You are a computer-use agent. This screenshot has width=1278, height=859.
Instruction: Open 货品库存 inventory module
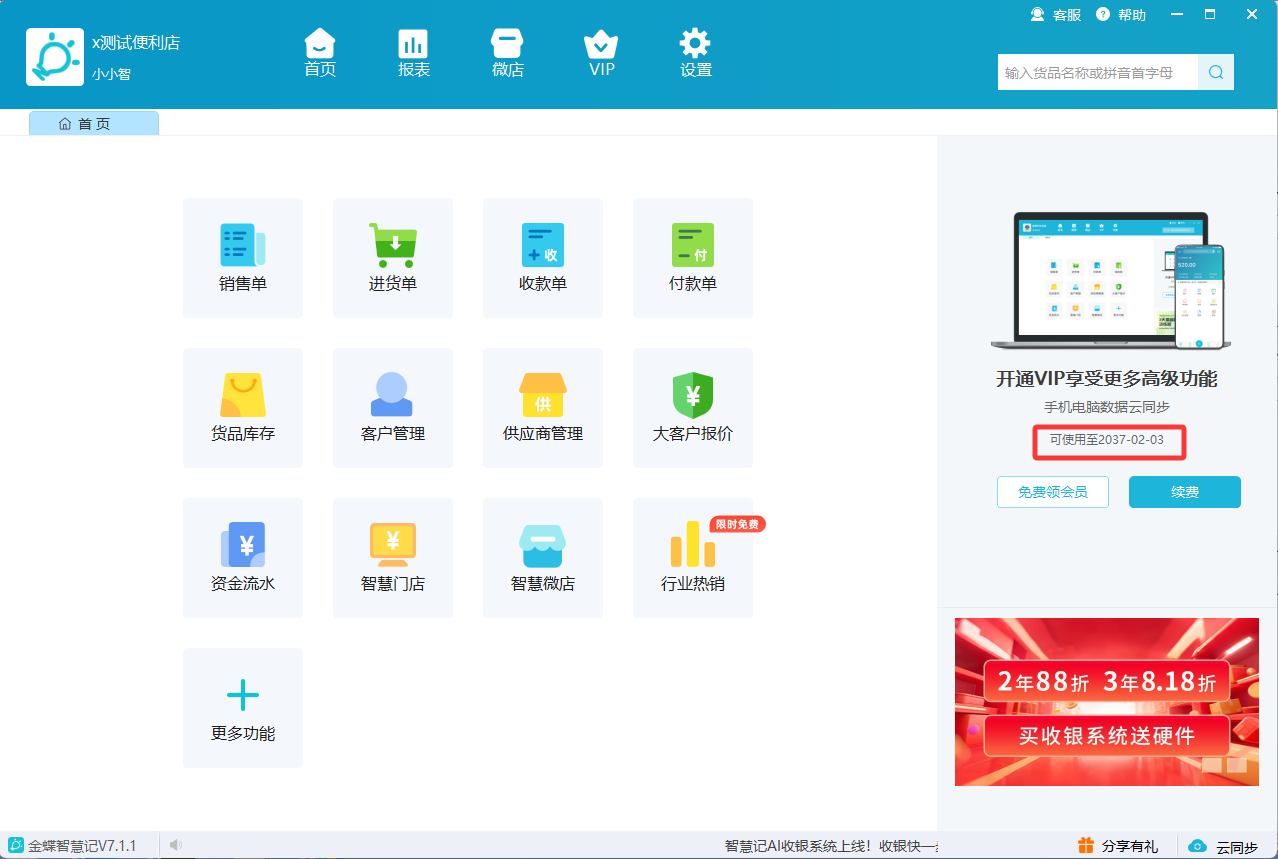tap(243, 408)
